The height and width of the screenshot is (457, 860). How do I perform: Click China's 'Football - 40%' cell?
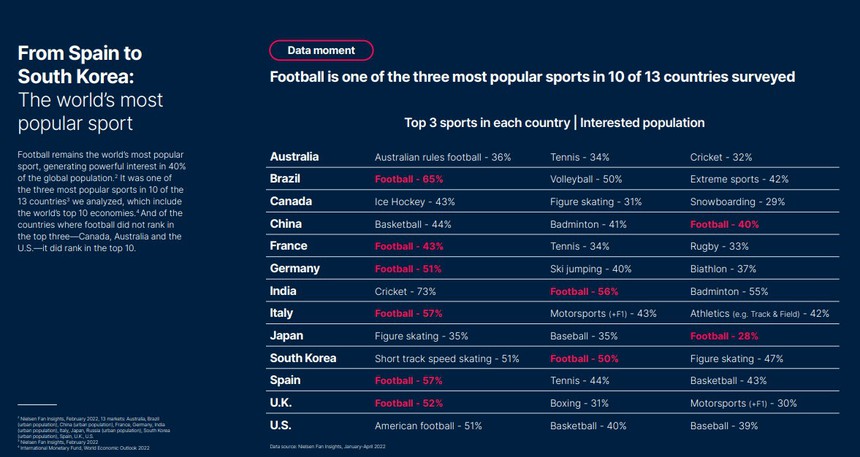(x=723, y=225)
